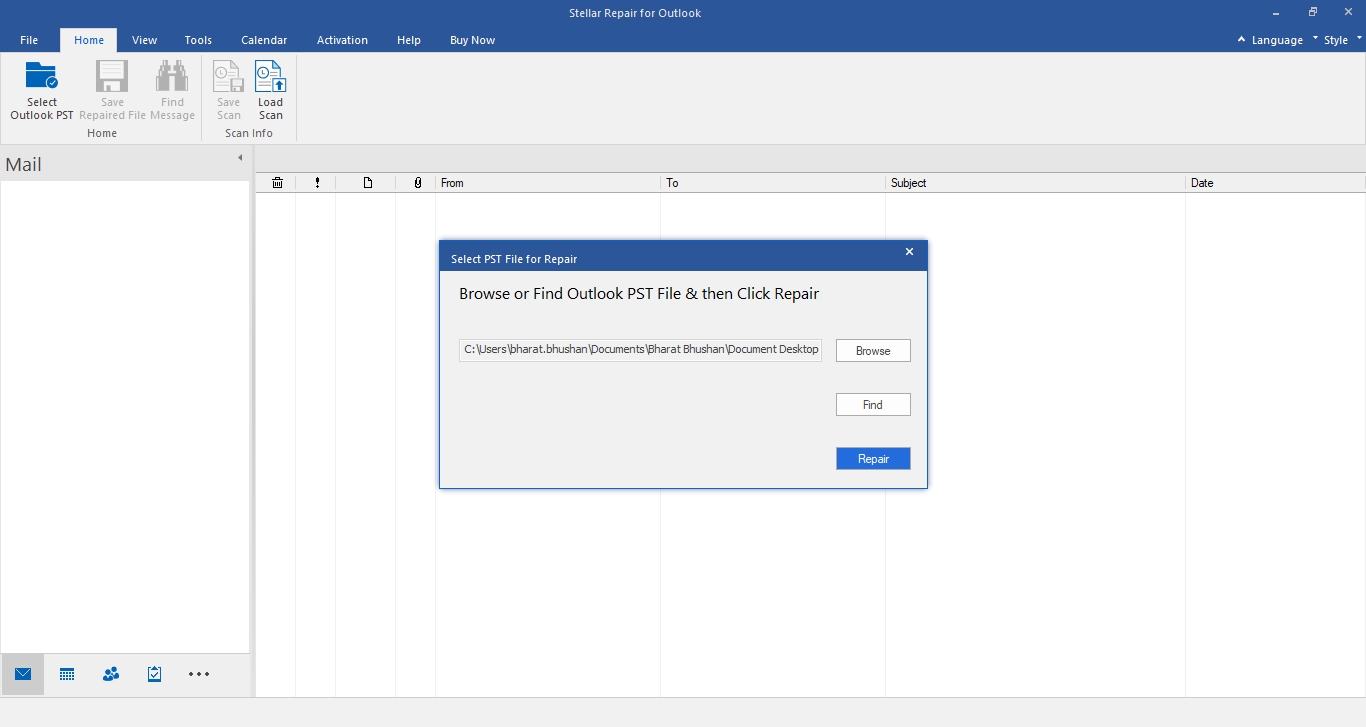
Task: Open the File menu
Action: tap(29, 40)
